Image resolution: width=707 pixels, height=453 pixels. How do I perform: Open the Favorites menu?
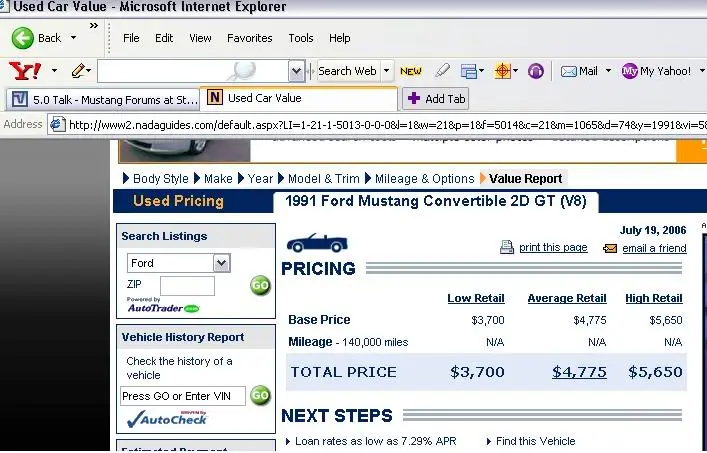pyautogui.click(x=250, y=38)
